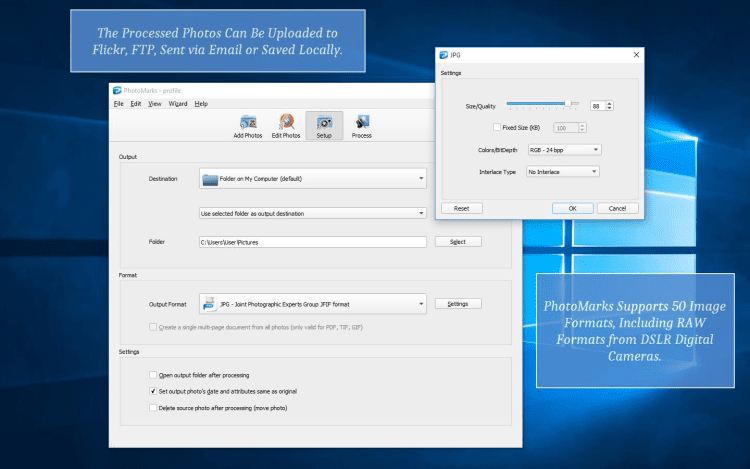Enable Delete source photo after processing
Image resolution: width=750 pixels, height=469 pixels.
click(153, 408)
